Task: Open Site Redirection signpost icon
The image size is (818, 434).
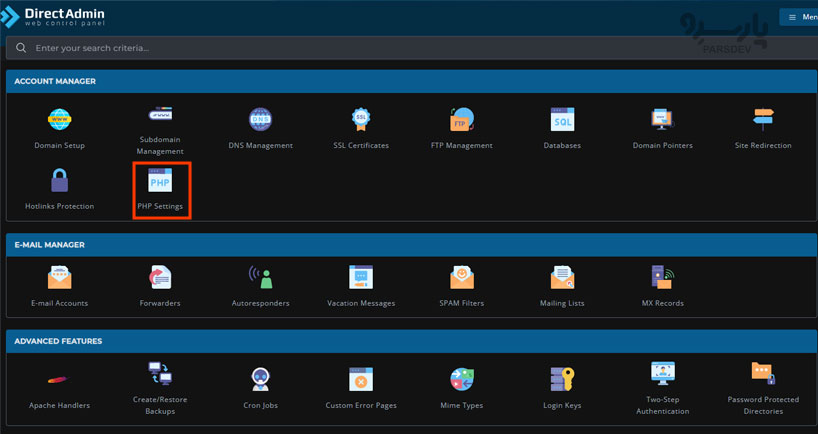Action: (x=763, y=119)
